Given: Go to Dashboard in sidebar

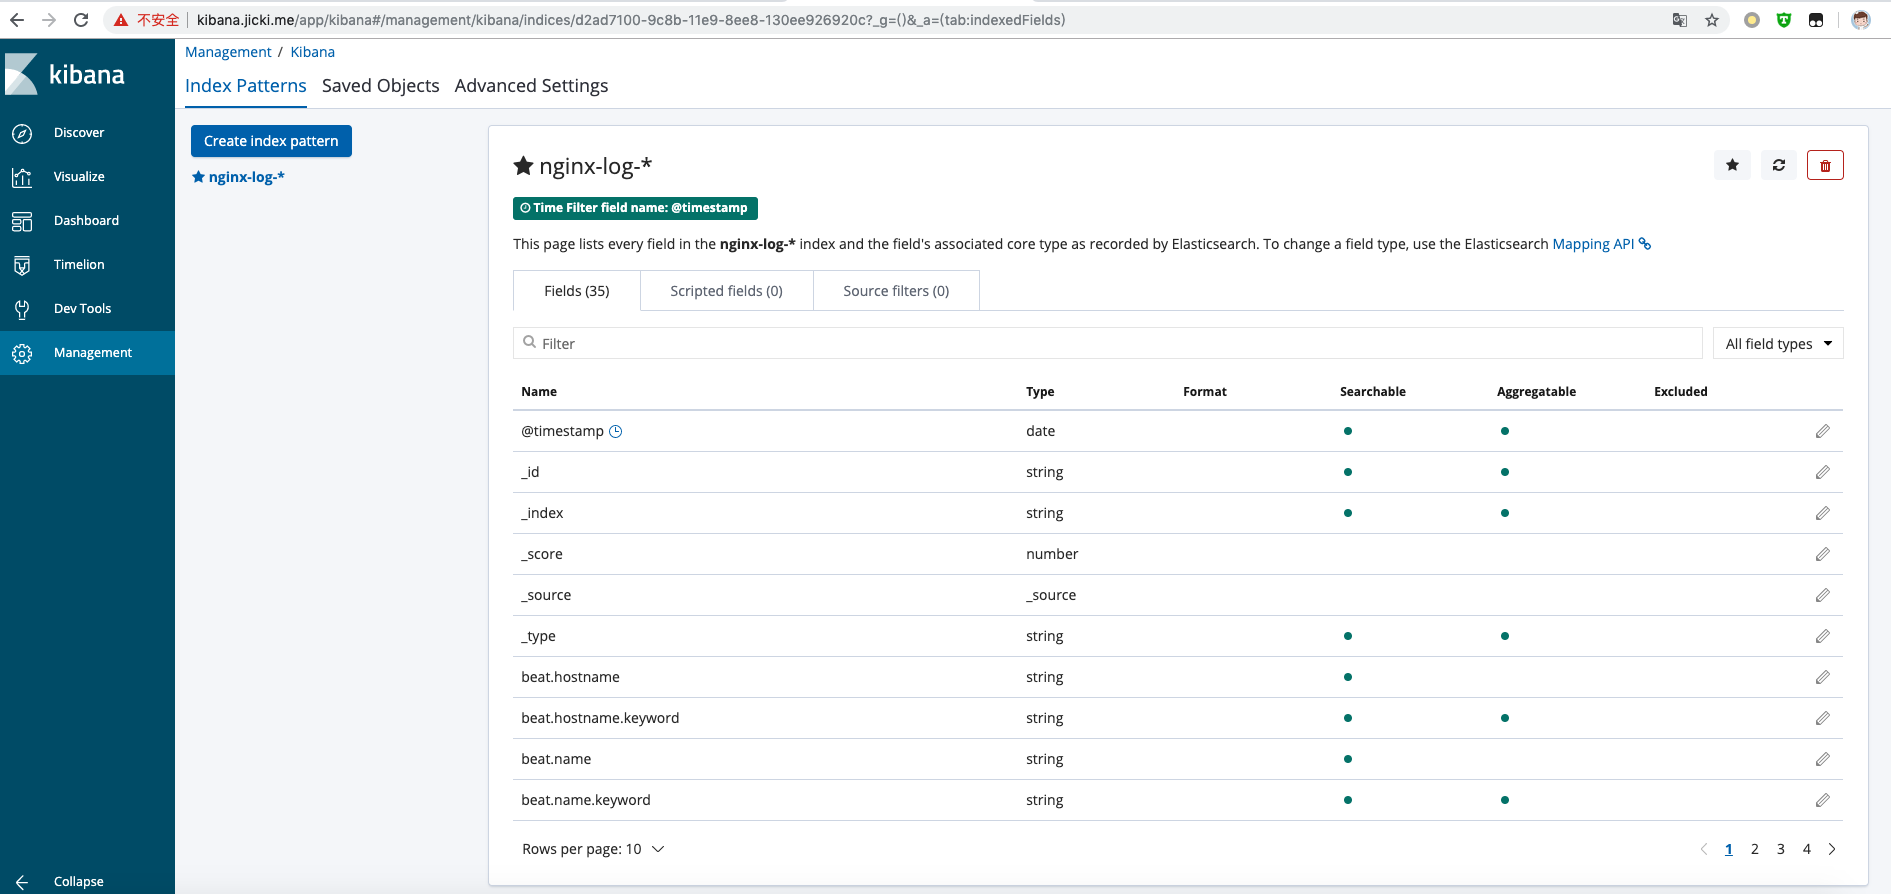Looking at the screenshot, I should (85, 221).
